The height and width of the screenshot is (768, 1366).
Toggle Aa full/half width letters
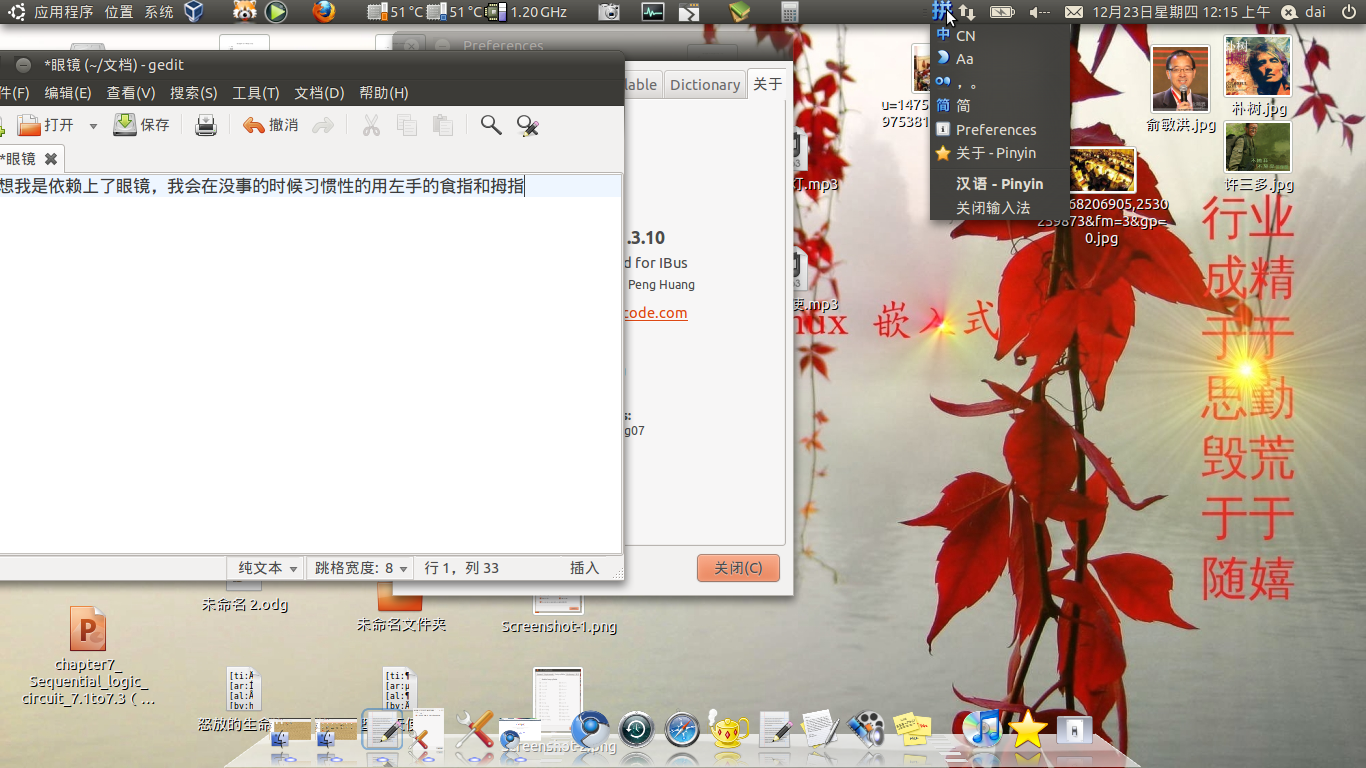point(1000,58)
